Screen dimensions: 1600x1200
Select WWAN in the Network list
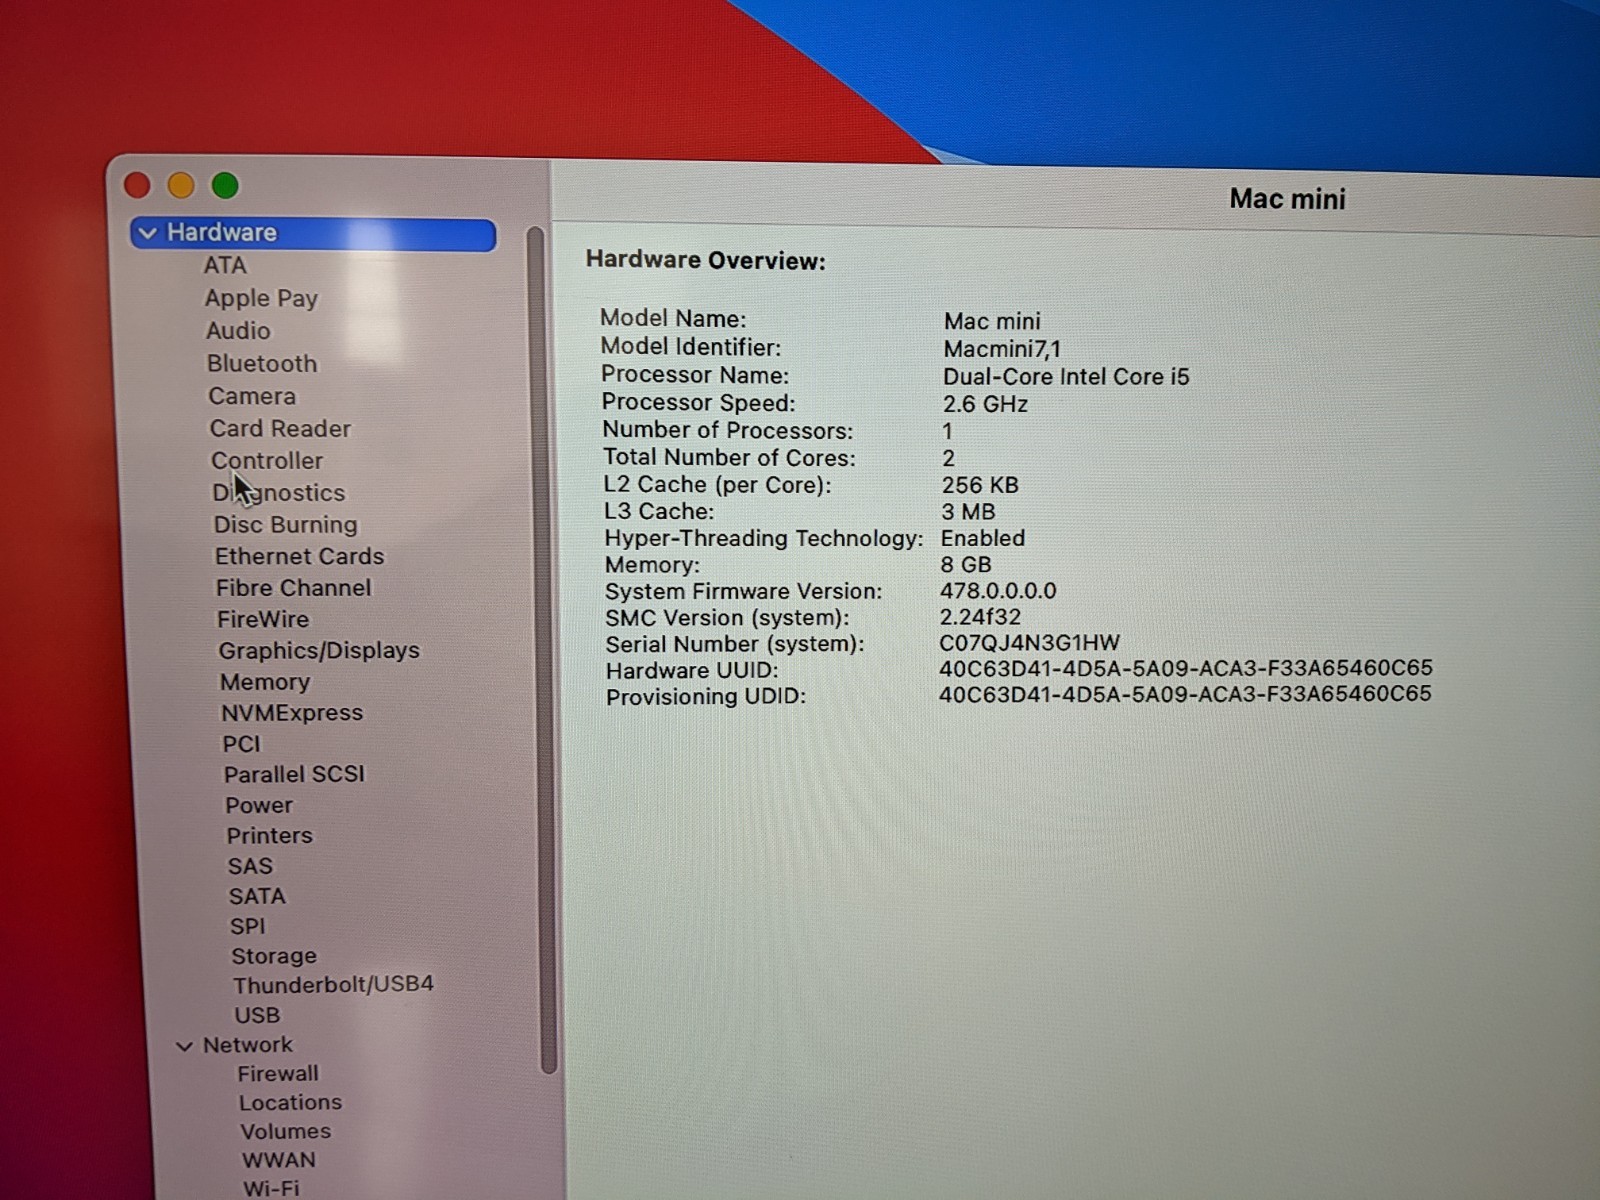pos(279,1161)
